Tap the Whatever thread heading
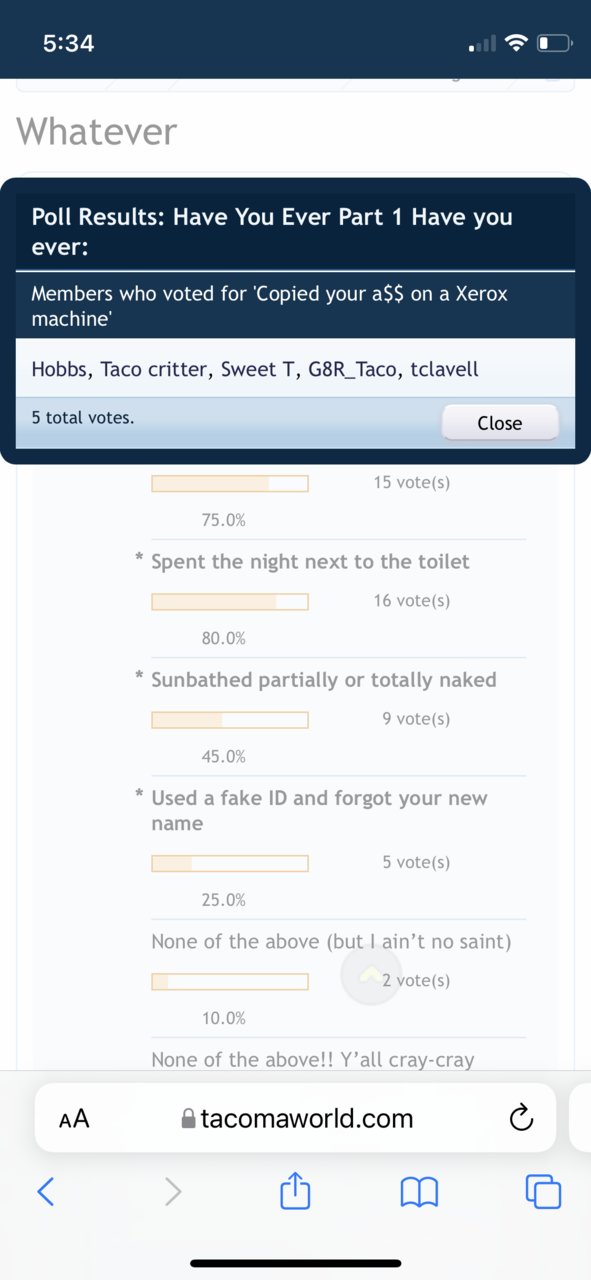Image resolution: width=591 pixels, height=1280 pixels. [x=97, y=131]
